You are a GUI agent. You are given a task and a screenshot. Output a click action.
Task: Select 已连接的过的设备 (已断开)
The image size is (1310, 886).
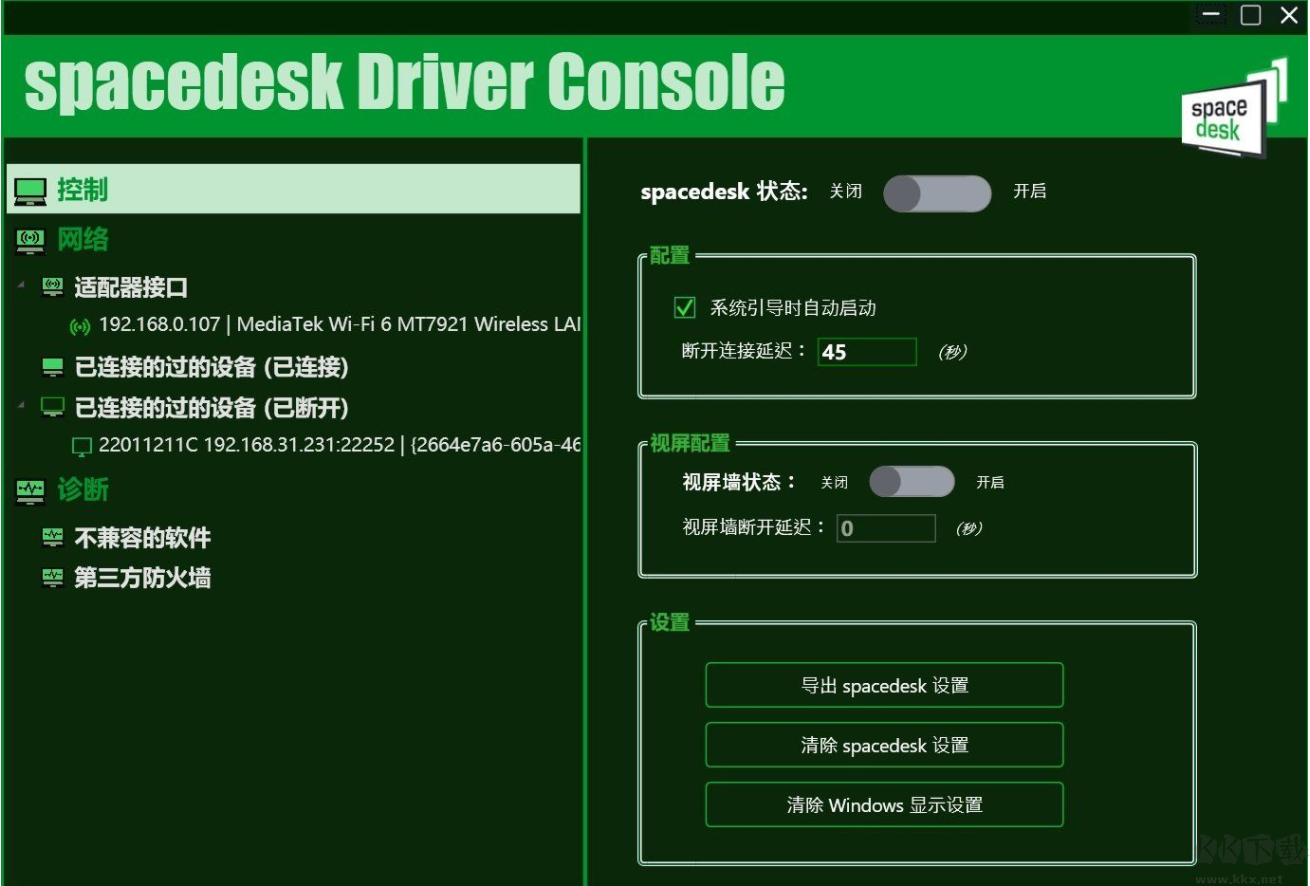point(212,408)
